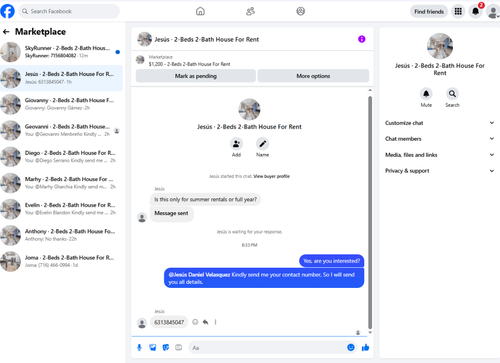Open the Friends icon in top navigation
The height and width of the screenshot is (363, 500).
250,11
